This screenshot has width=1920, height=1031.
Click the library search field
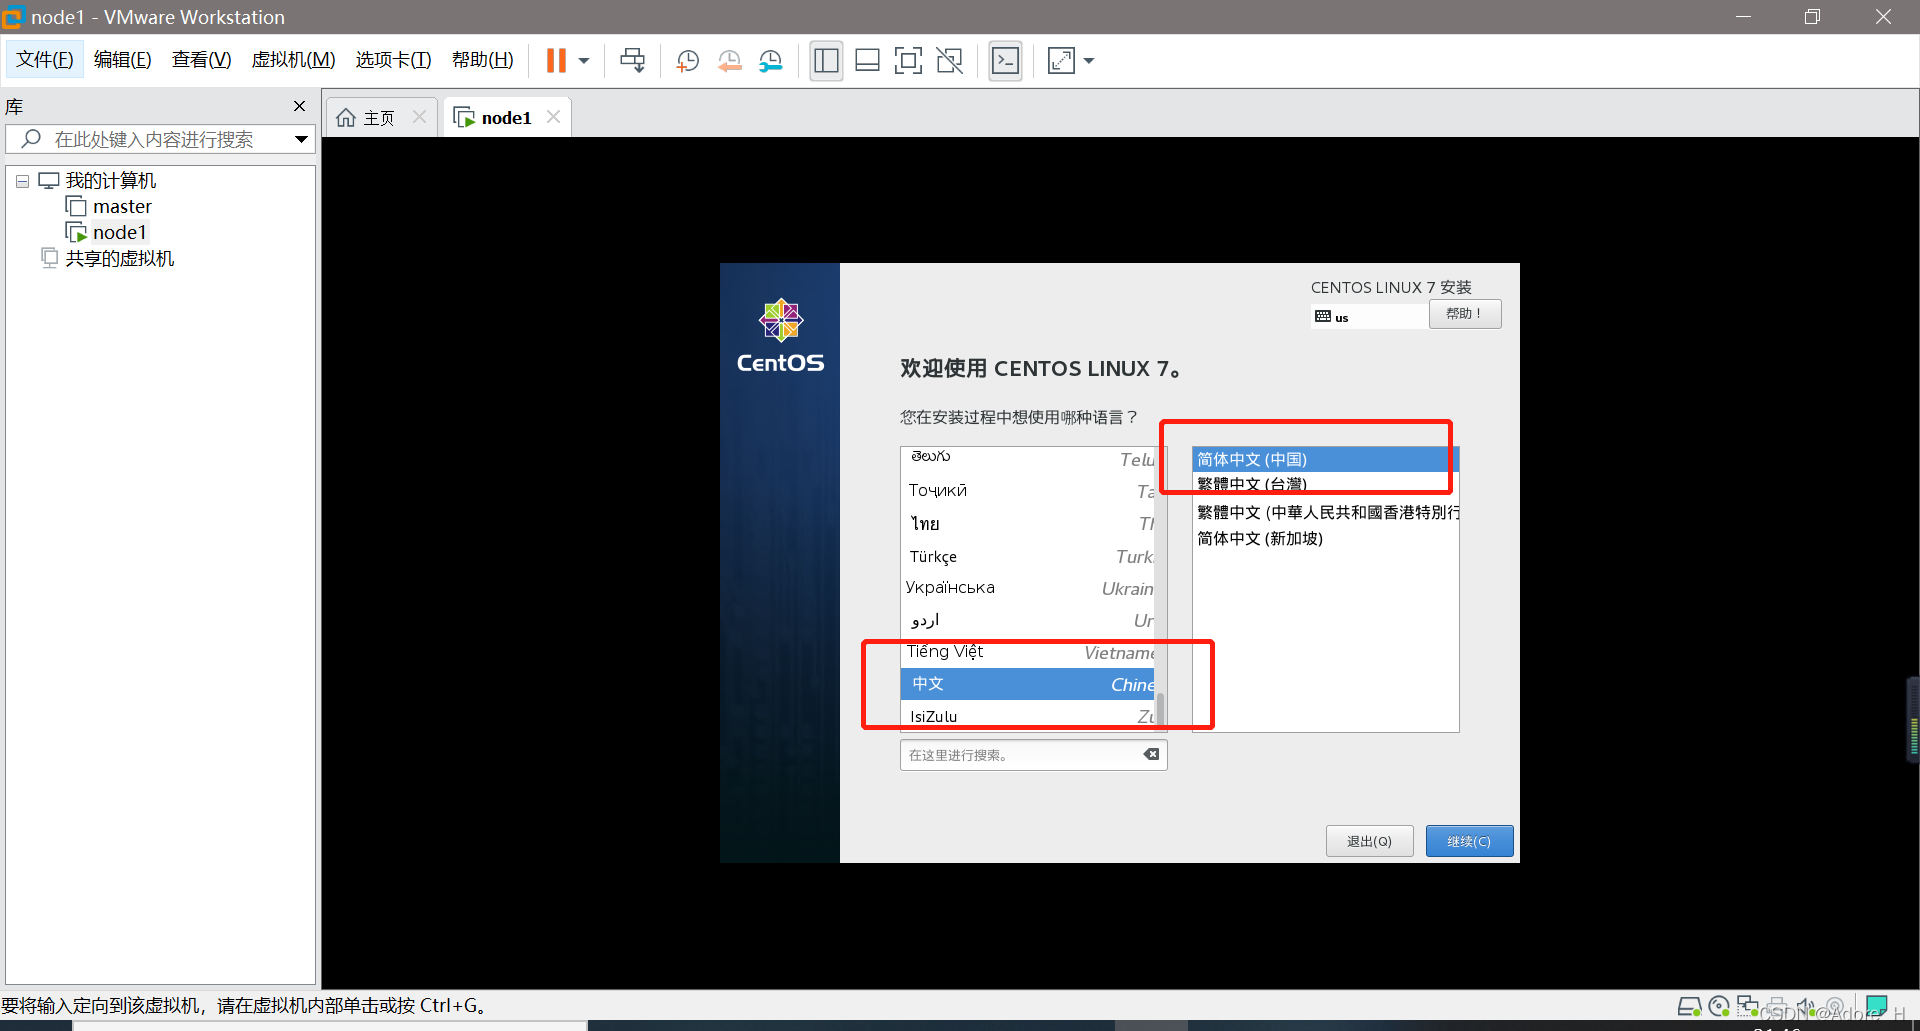pos(160,139)
